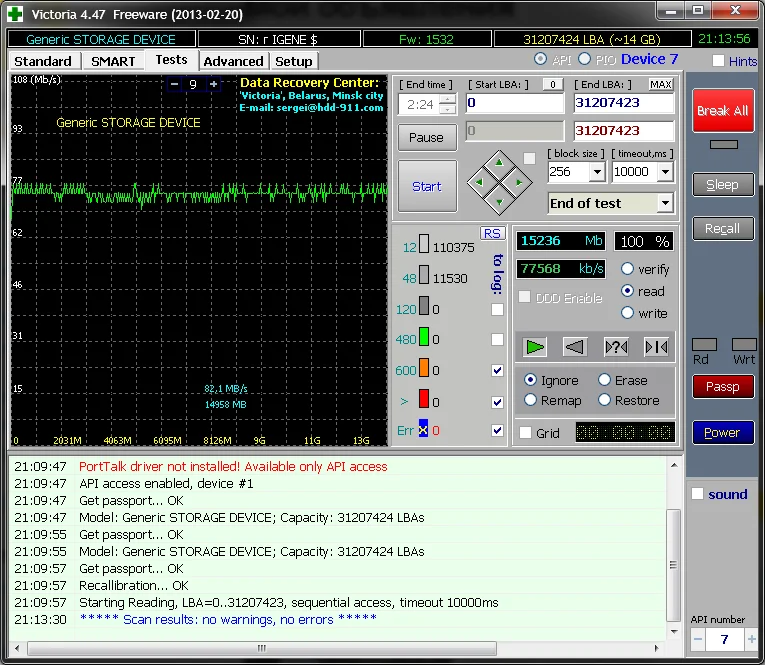Select the butterfly scan mode icon
The image size is (765, 665).
pos(656,347)
